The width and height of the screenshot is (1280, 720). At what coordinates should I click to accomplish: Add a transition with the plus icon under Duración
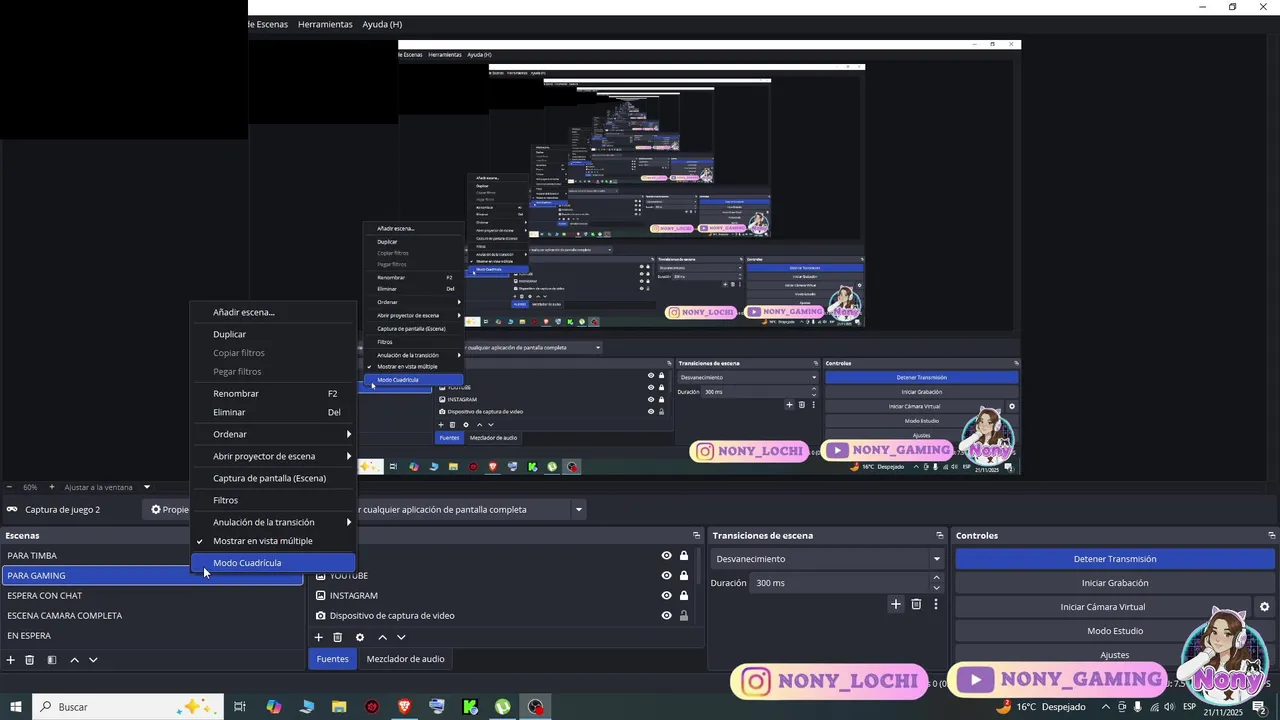[896, 604]
